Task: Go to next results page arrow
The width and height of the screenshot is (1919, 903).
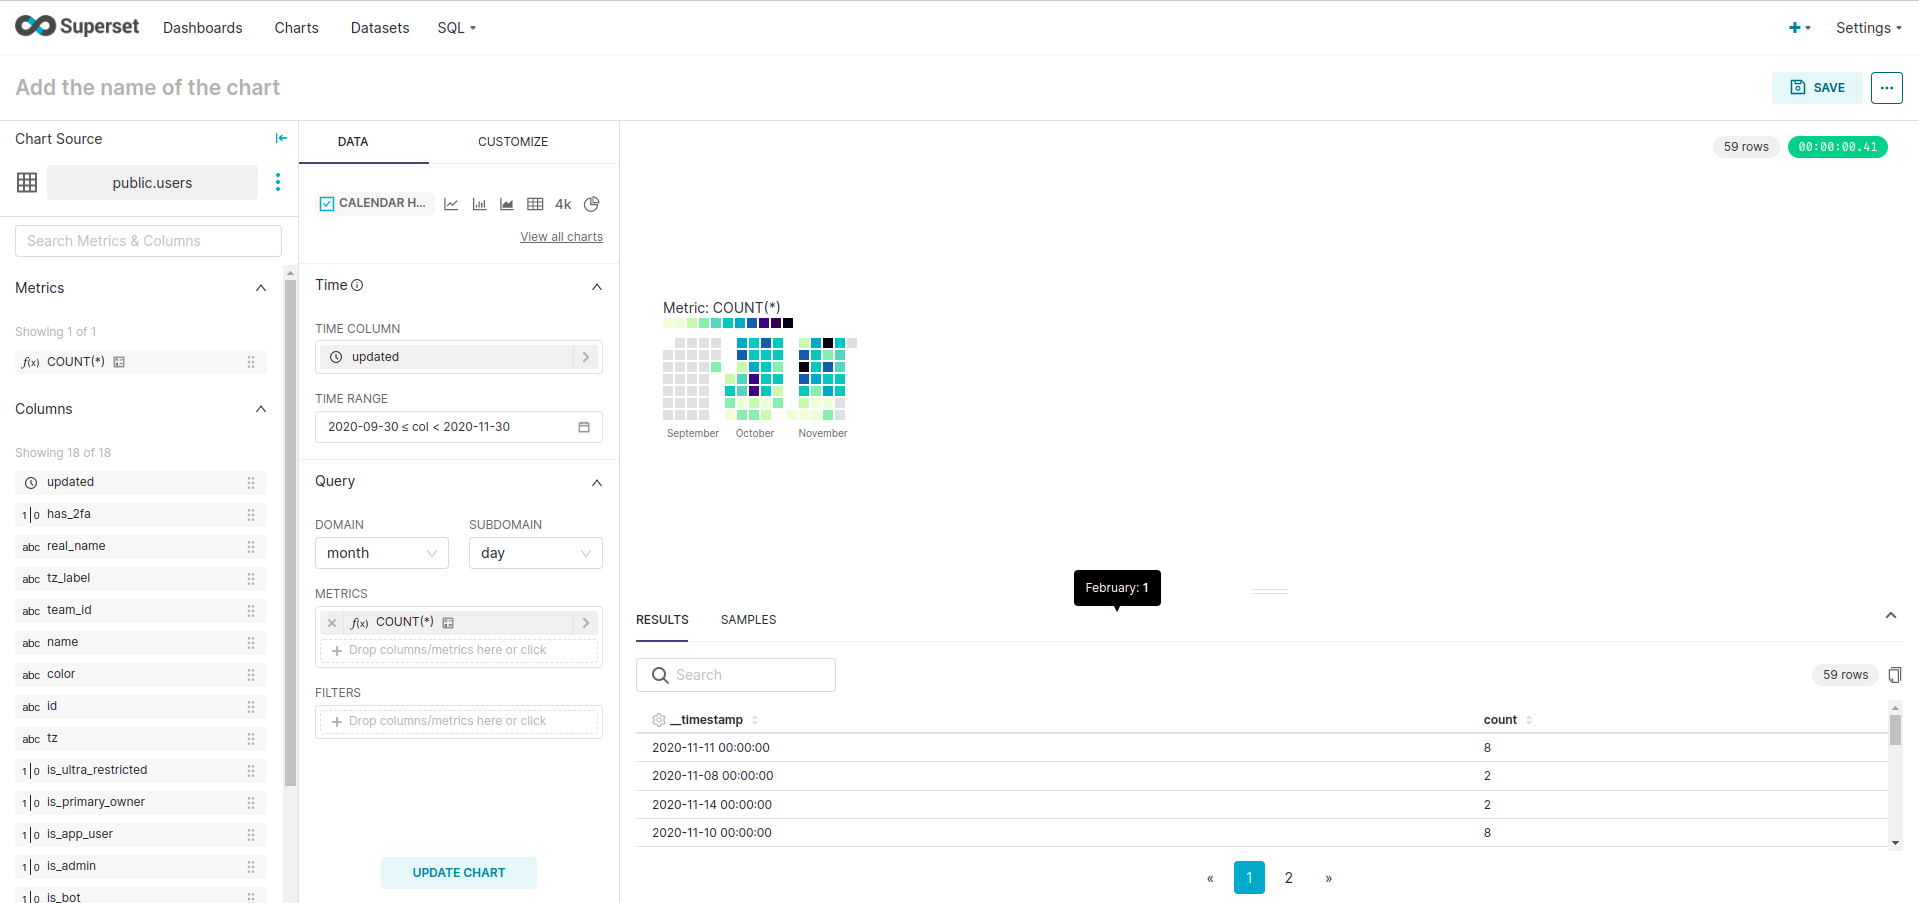Action: point(1329,878)
